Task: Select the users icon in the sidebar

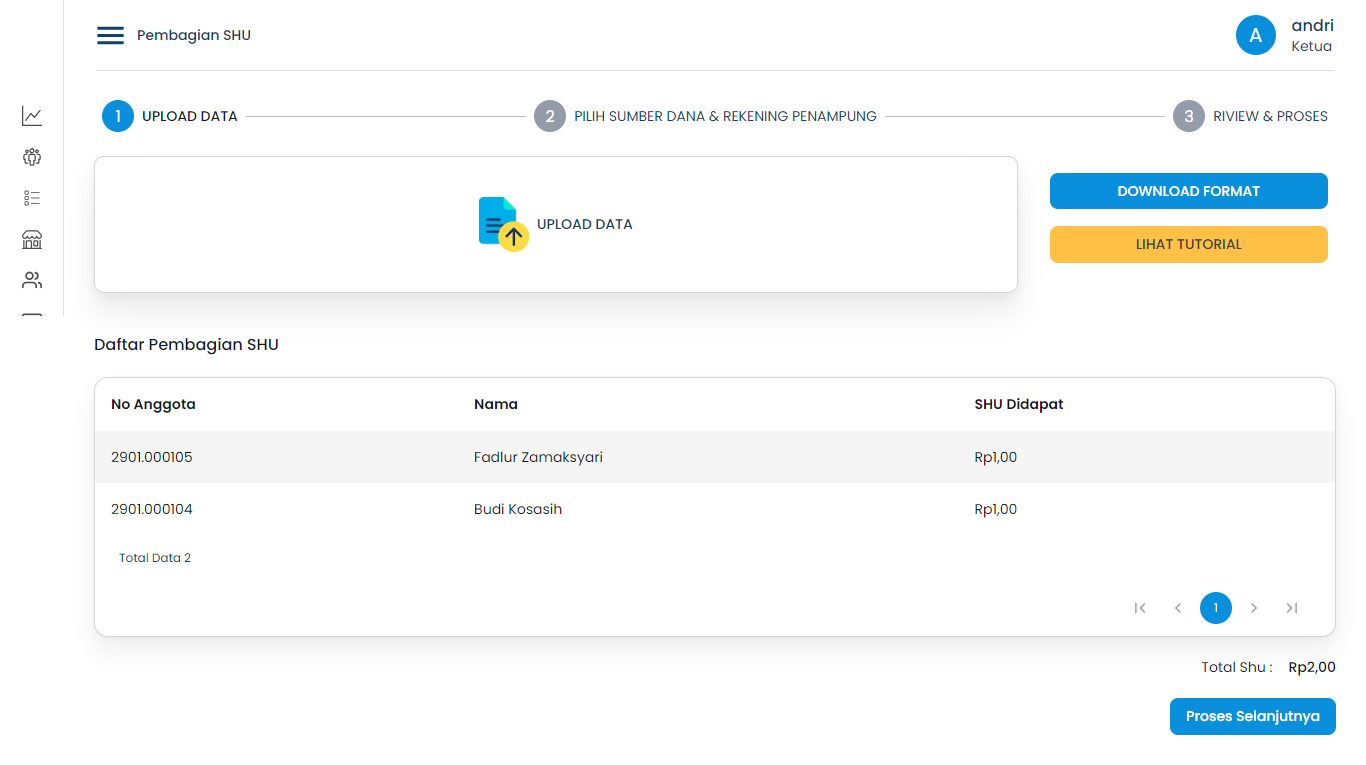Action: [31, 280]
